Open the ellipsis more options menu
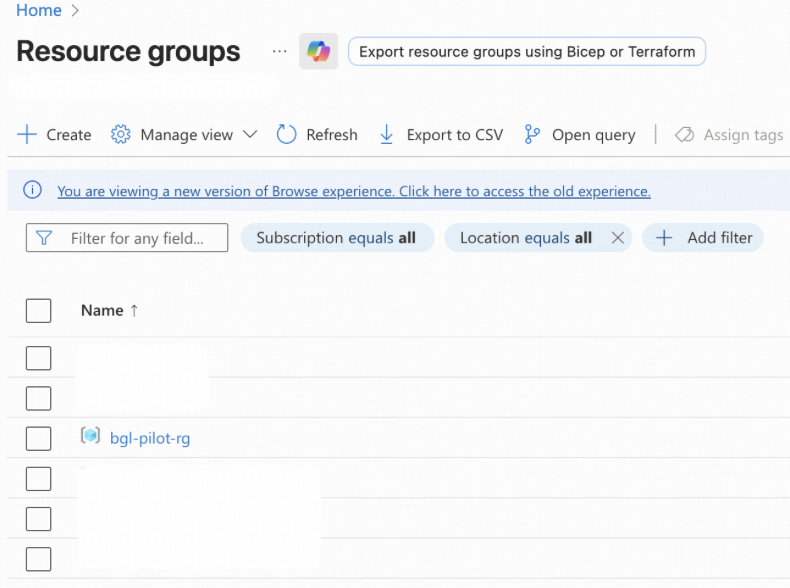This screenshot has height=588, width=790. (279, 51)
